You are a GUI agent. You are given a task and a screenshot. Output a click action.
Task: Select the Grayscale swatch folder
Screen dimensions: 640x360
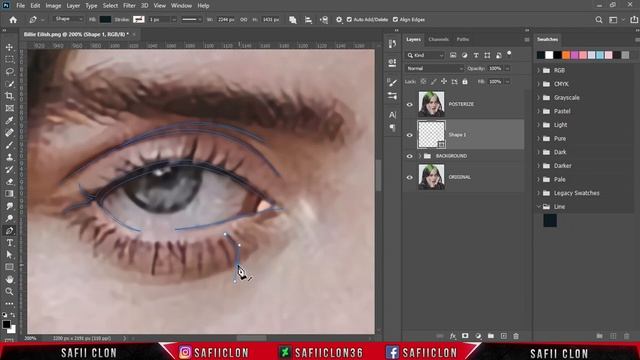(567, 98)
